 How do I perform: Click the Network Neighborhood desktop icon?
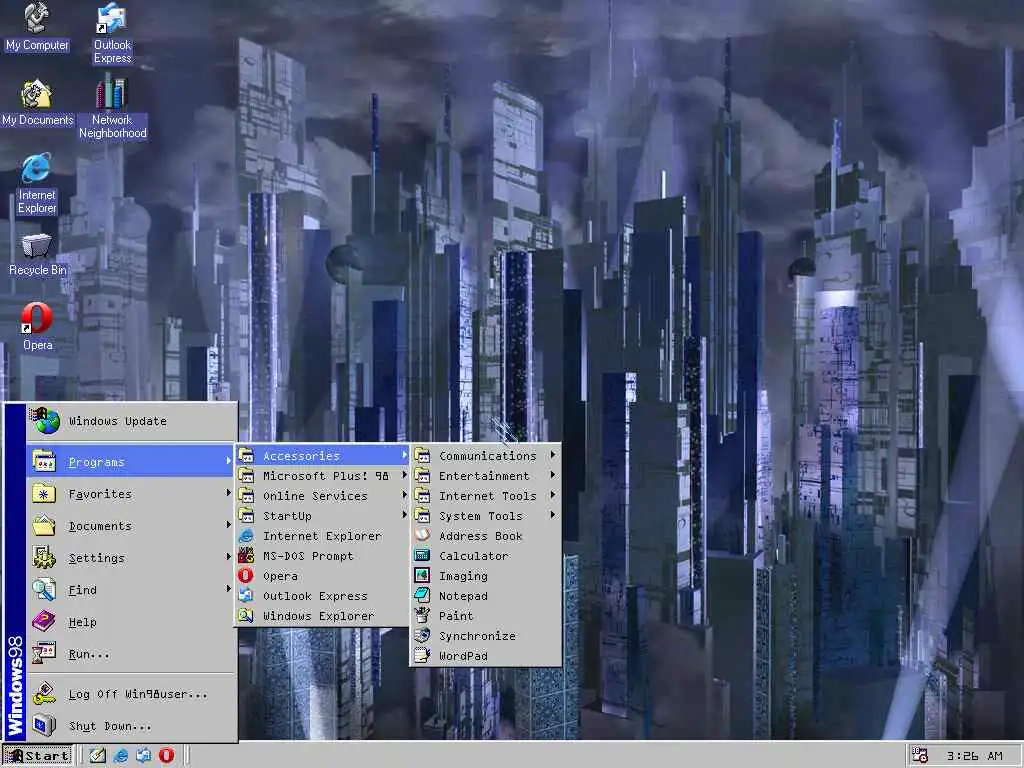click(112, 107)
